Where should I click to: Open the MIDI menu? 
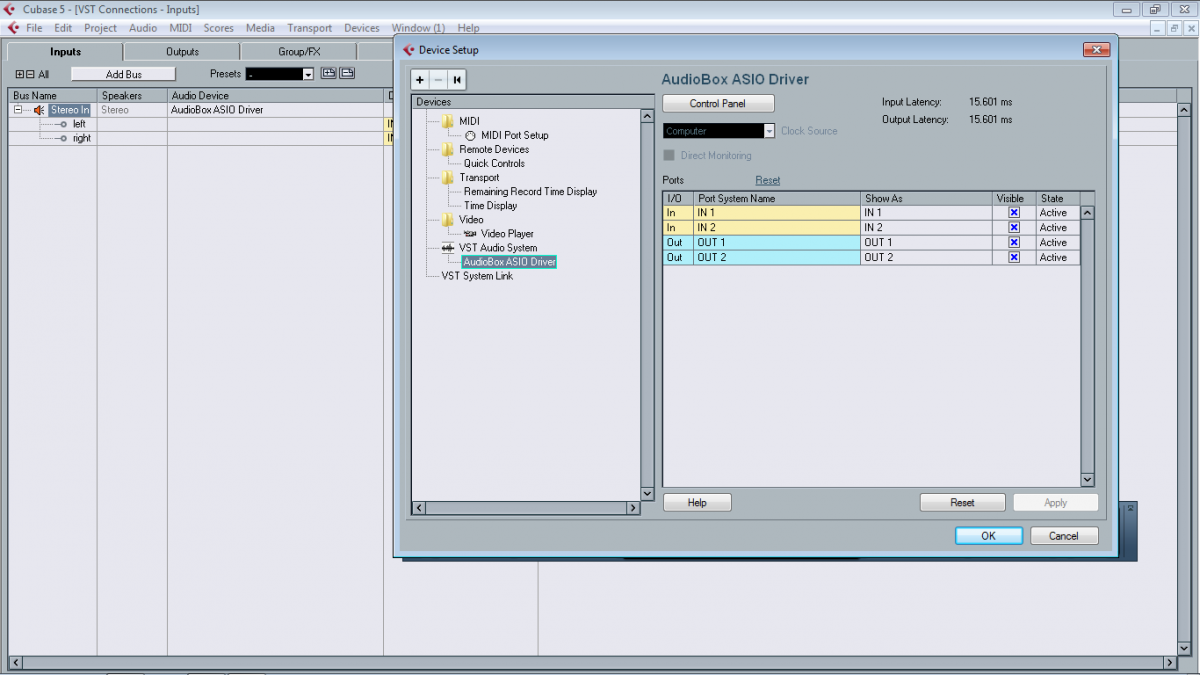point(180,28)
